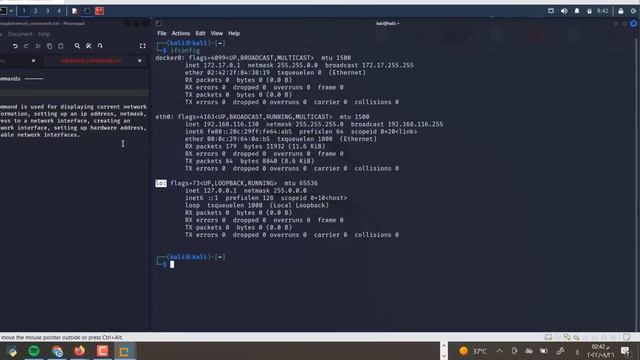The width and height of the screenshot is (640, 360).
Task: Open notifications bell in Kali panel
Action: click(577, 11)
